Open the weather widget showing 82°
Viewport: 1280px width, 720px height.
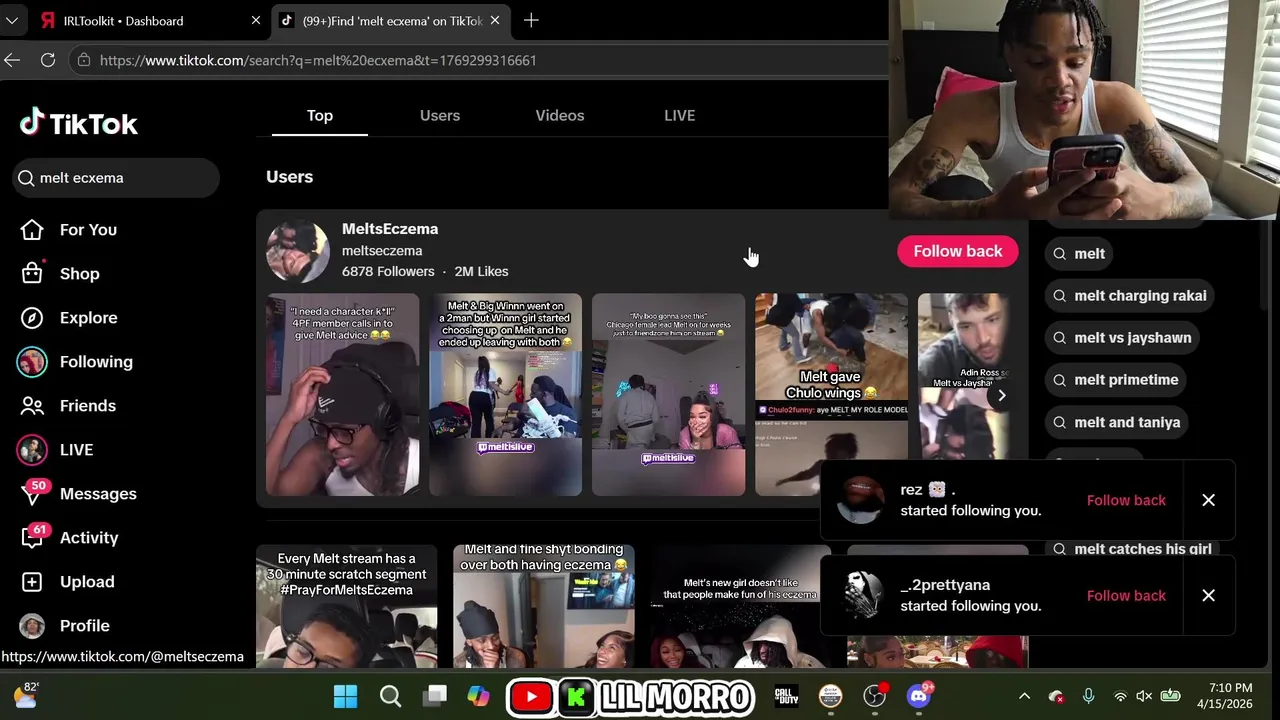(x=25, y=695)
